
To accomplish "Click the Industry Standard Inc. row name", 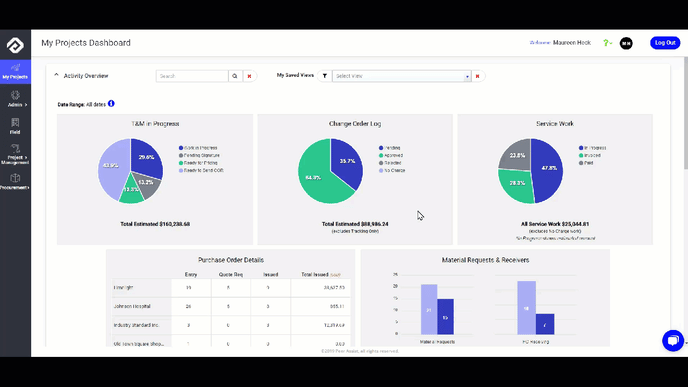I will 136,325.
